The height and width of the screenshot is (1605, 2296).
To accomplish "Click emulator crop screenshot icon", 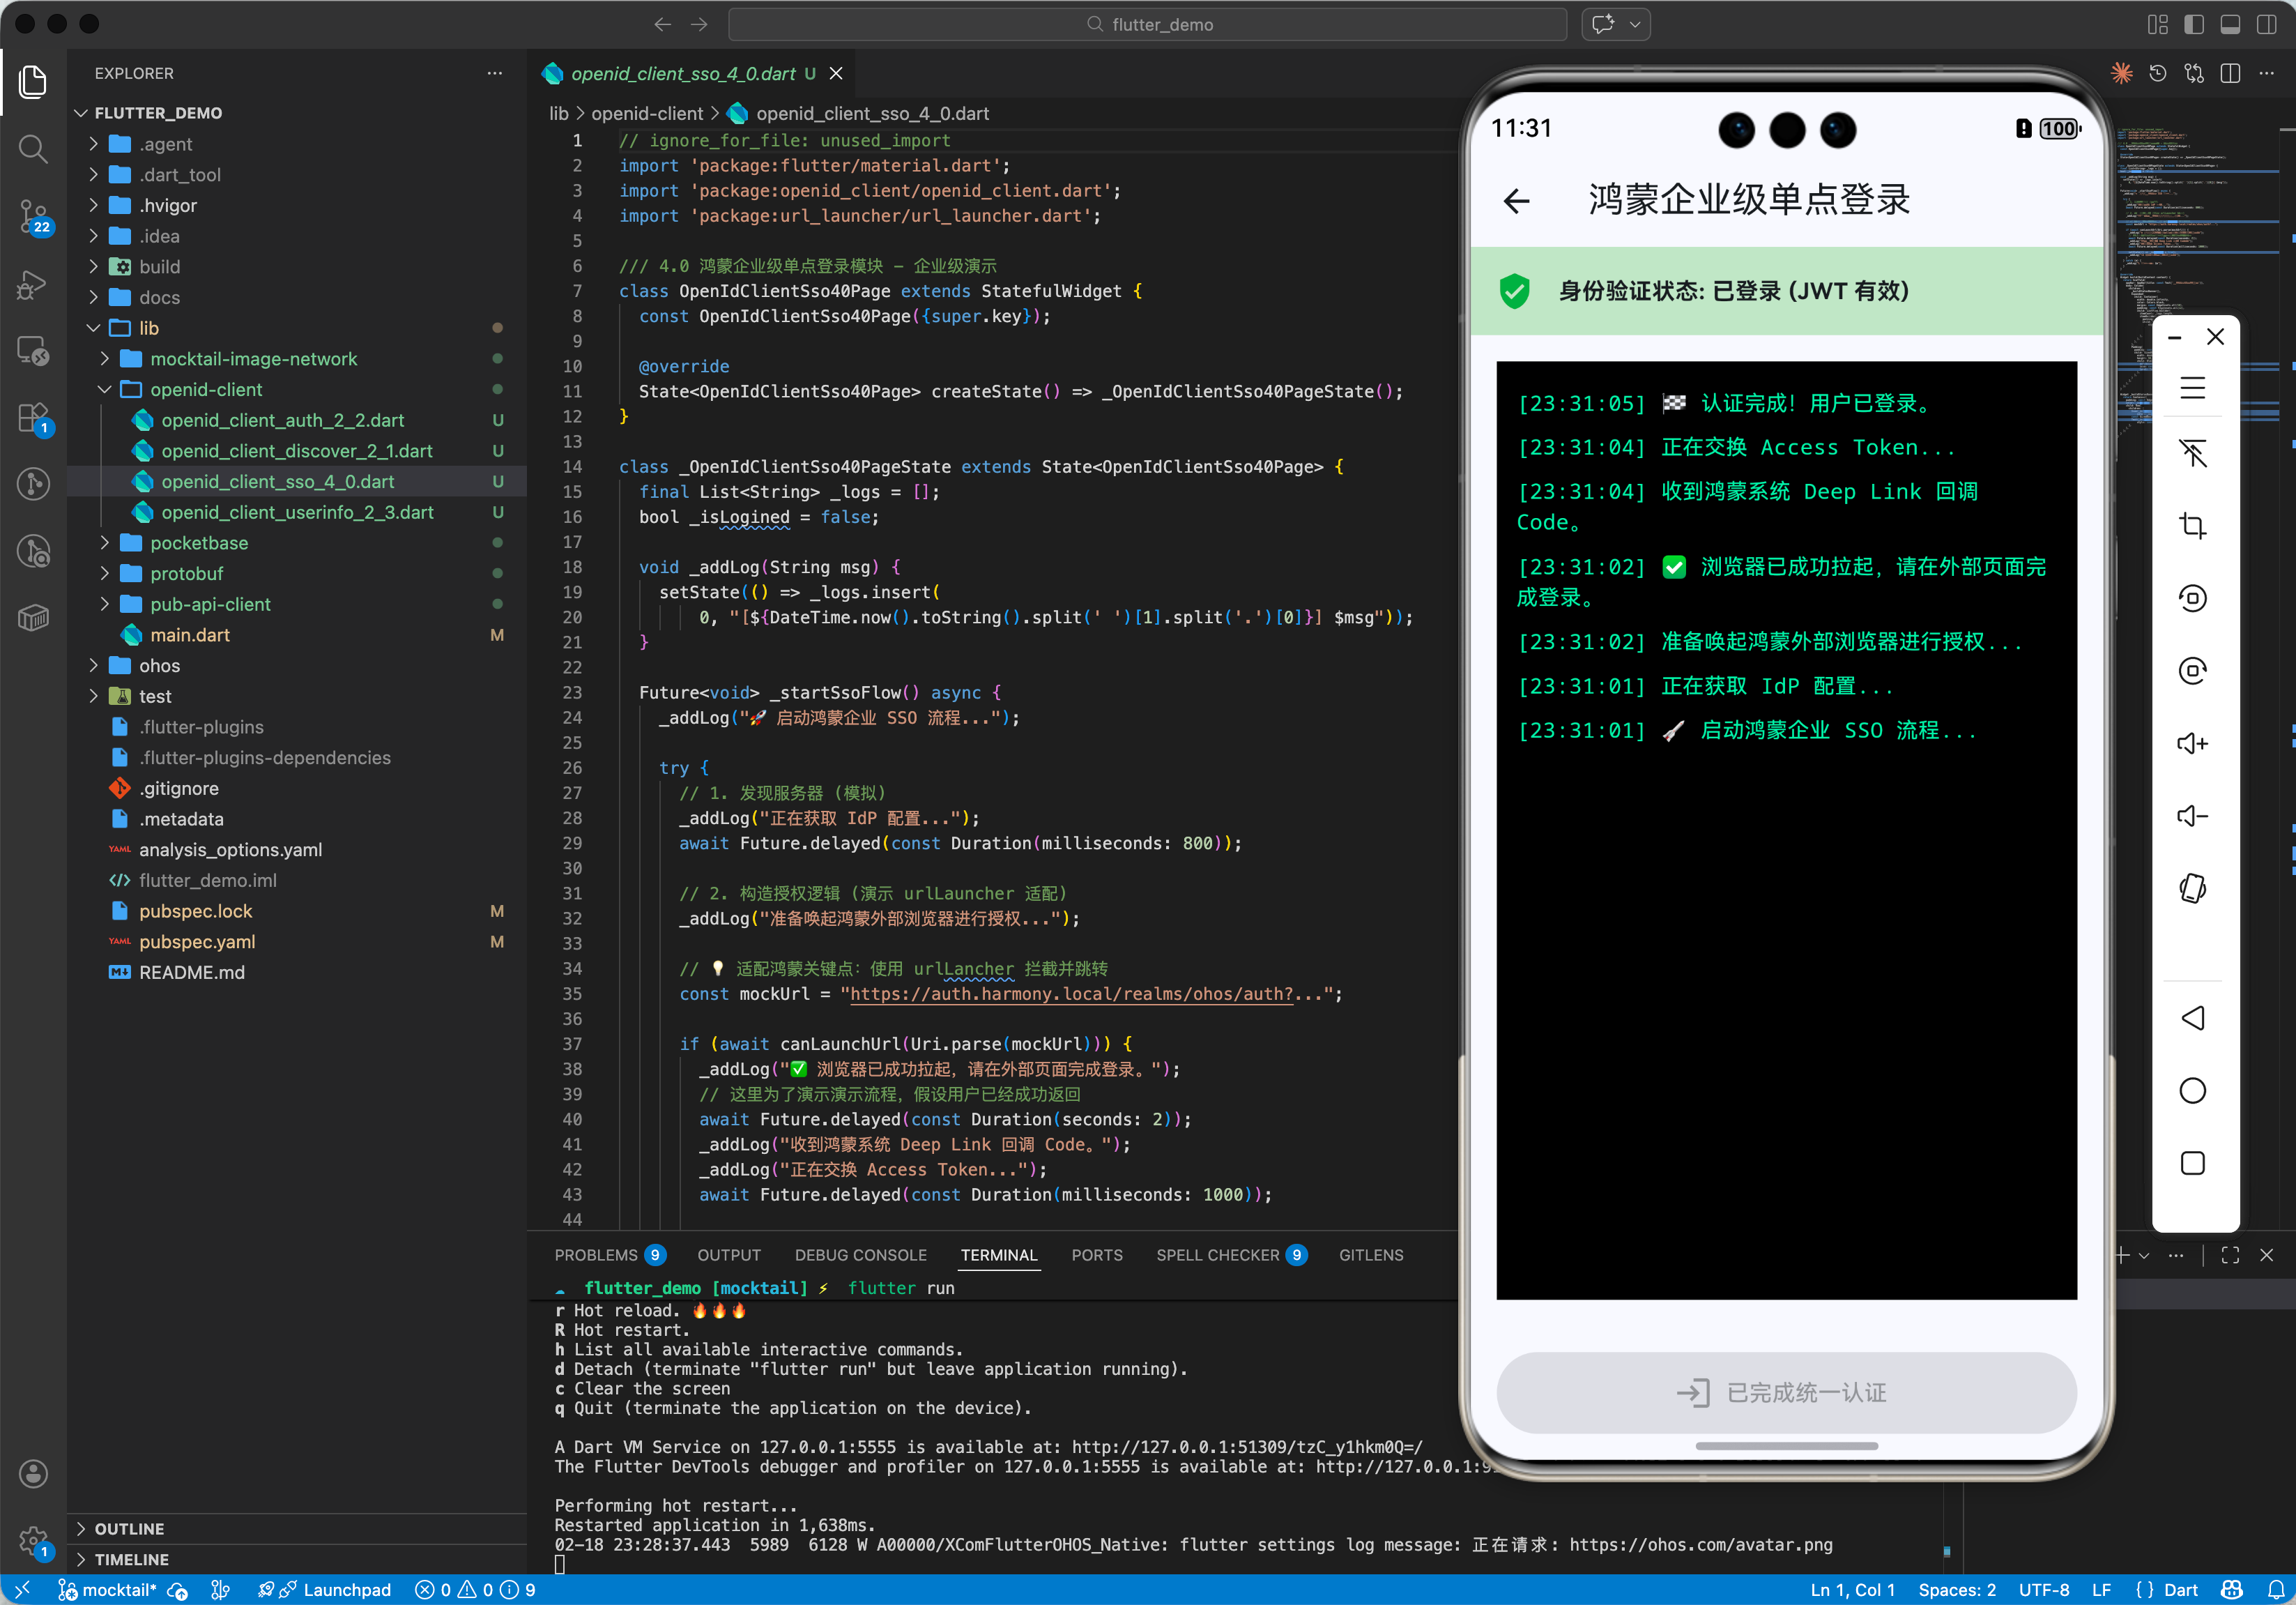I will (x=2192, y=525).
